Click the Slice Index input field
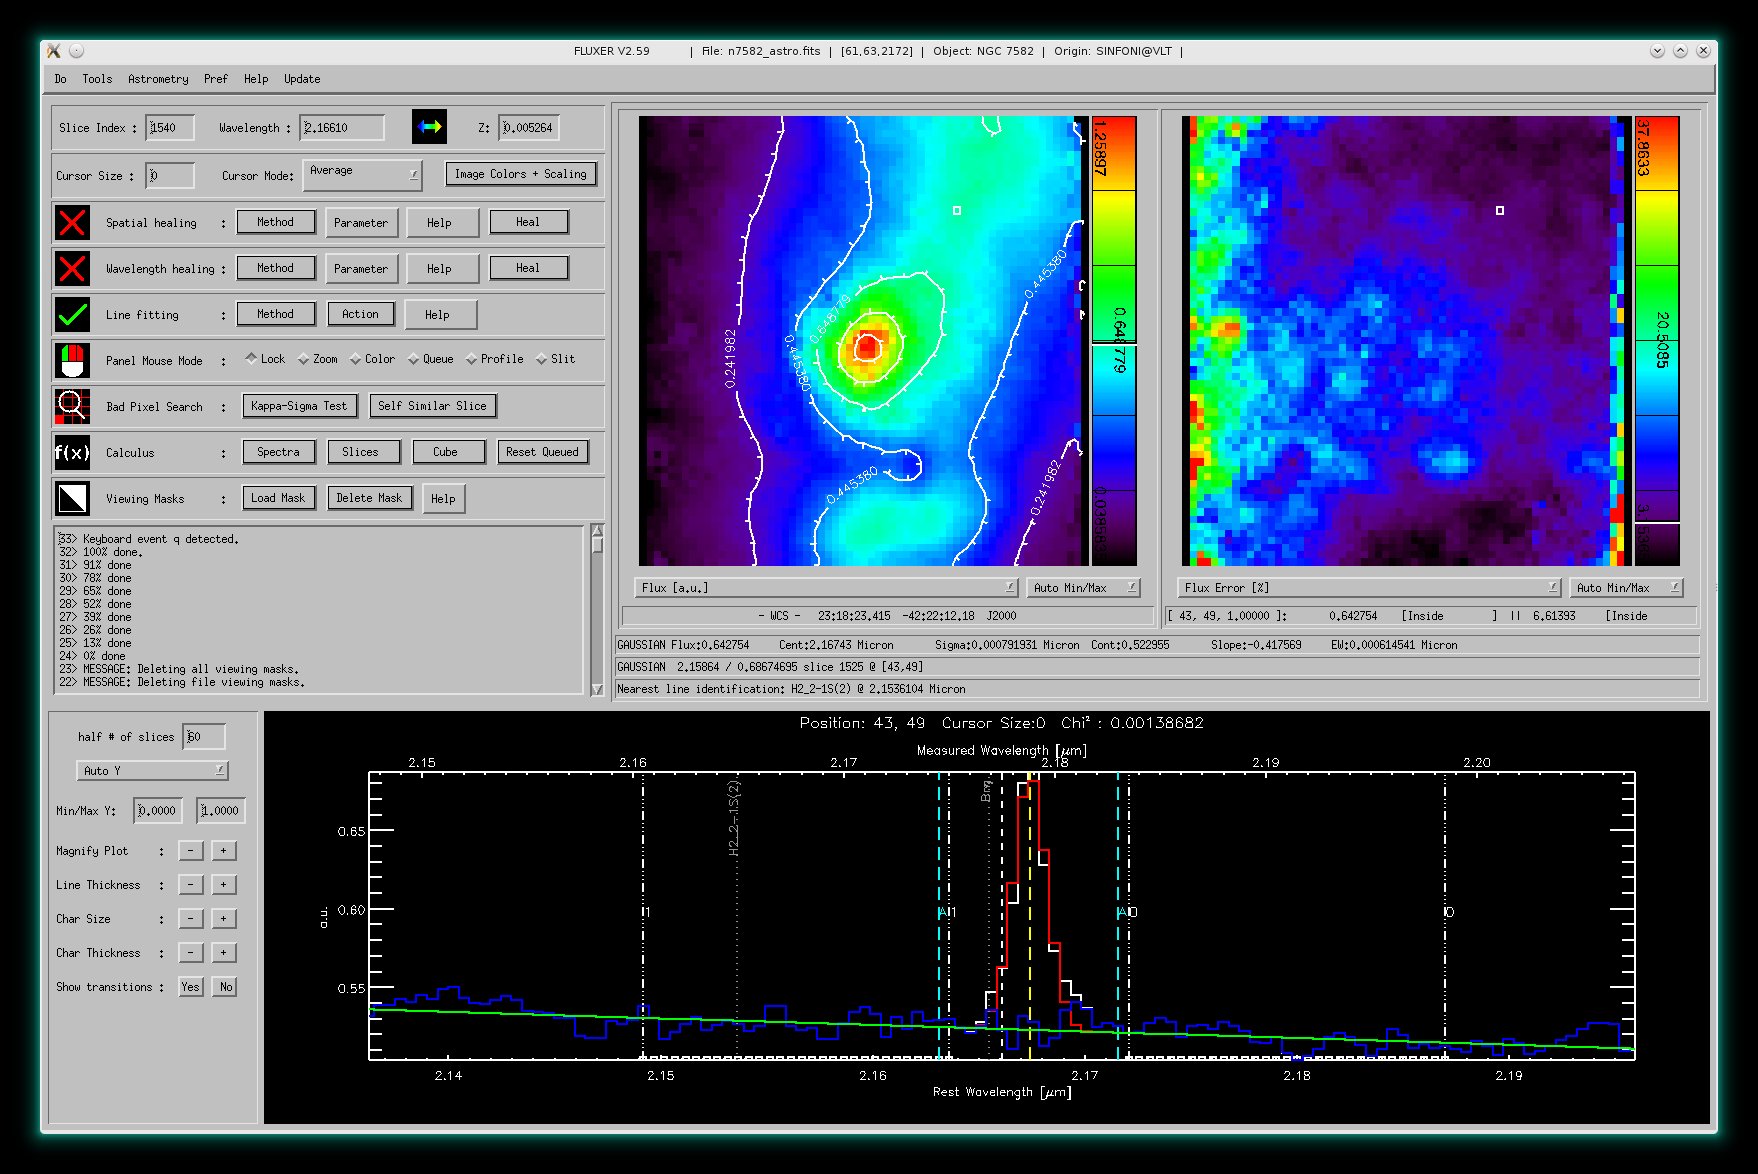1758x1174 pixels. (x=170, y=127)
